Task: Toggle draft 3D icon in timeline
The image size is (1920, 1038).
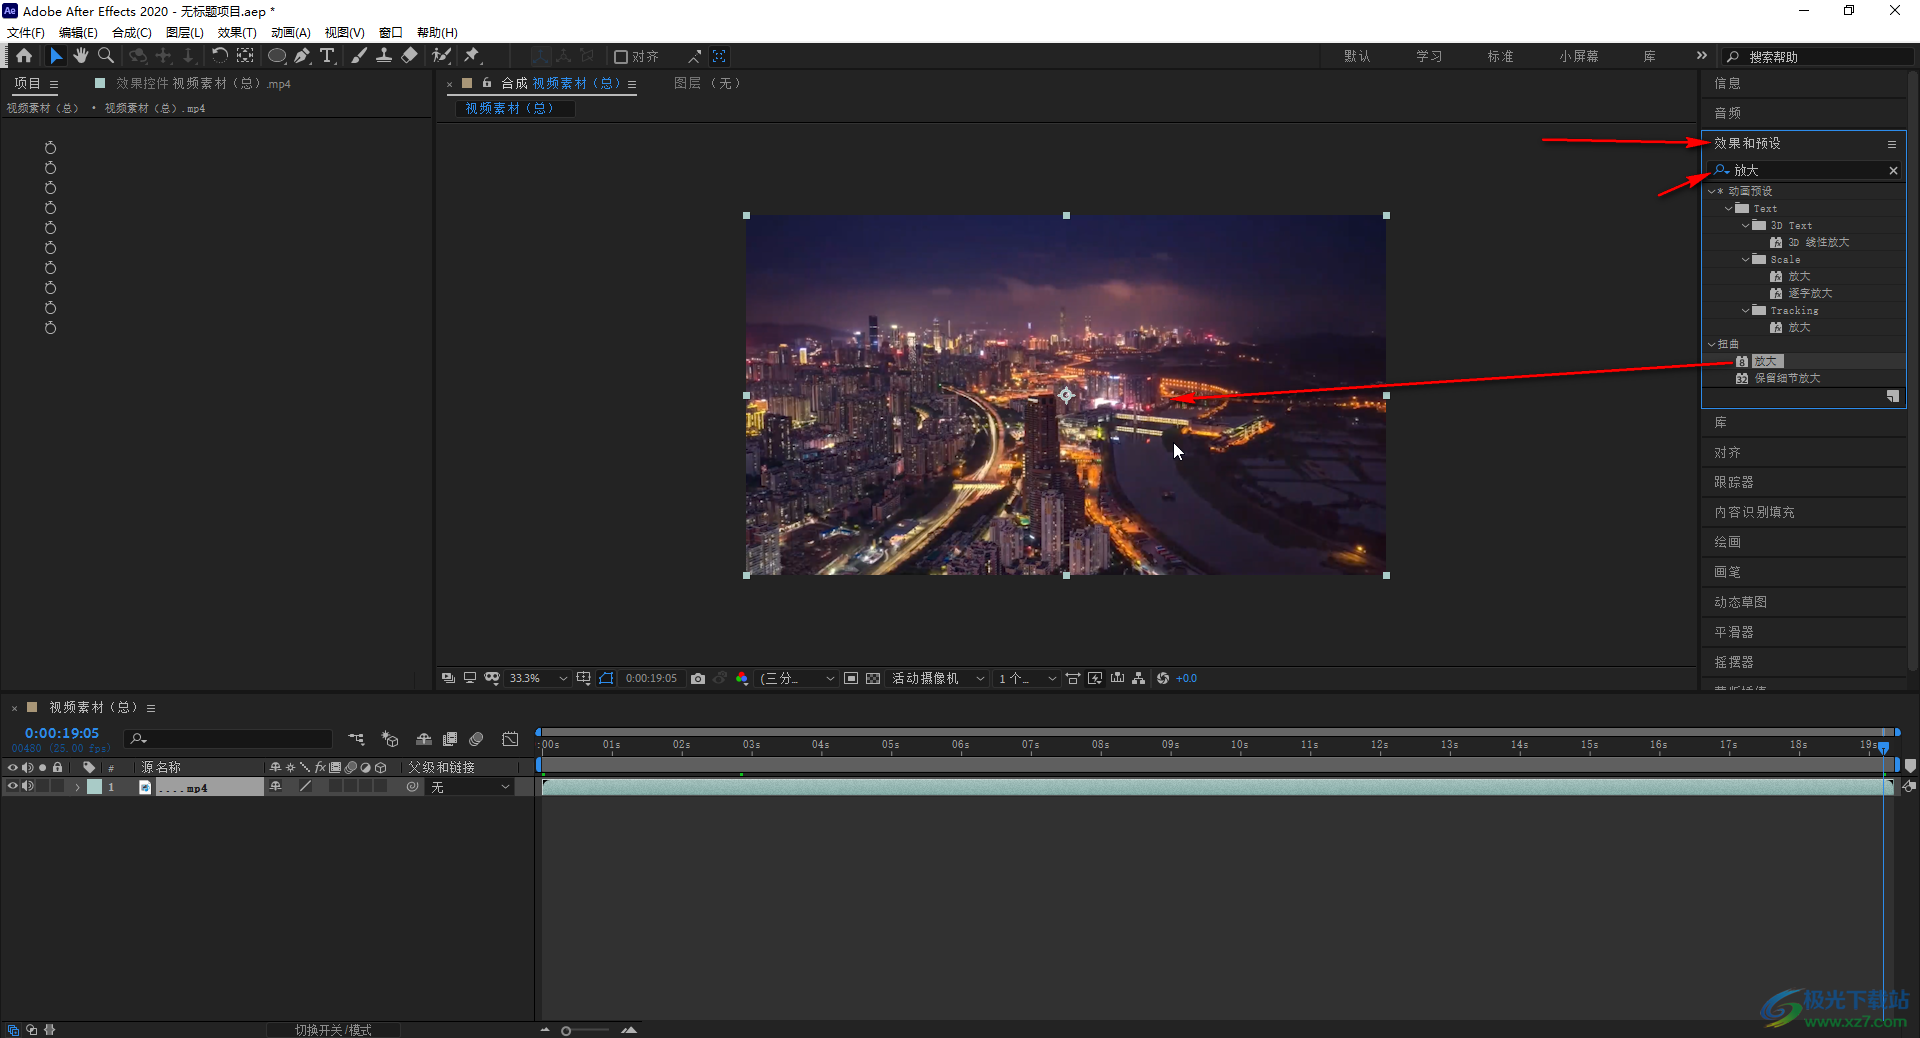Action: [390, 739]
